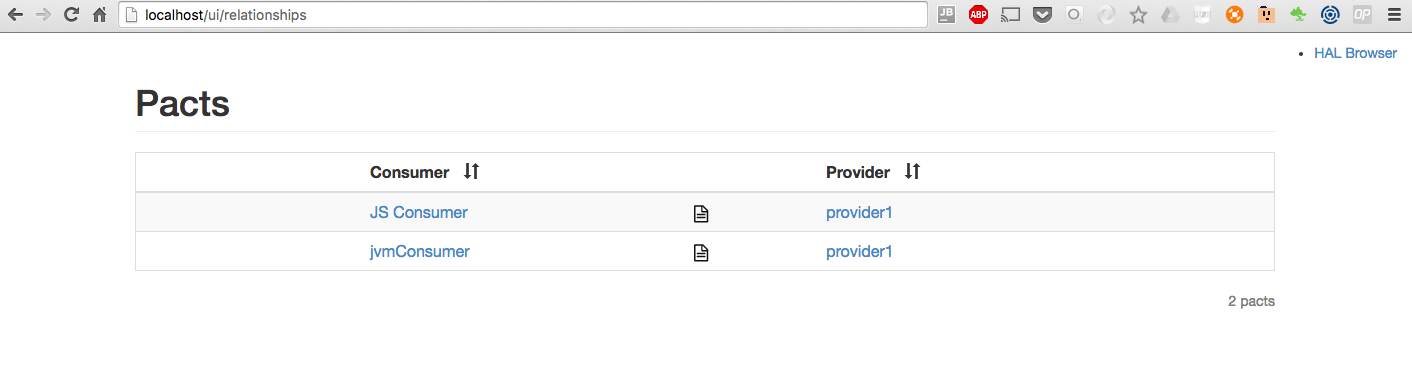Image resolution: width=1412 pixels, height=387 pixels.
Task: Reload the page
Action: click(71, 15)
